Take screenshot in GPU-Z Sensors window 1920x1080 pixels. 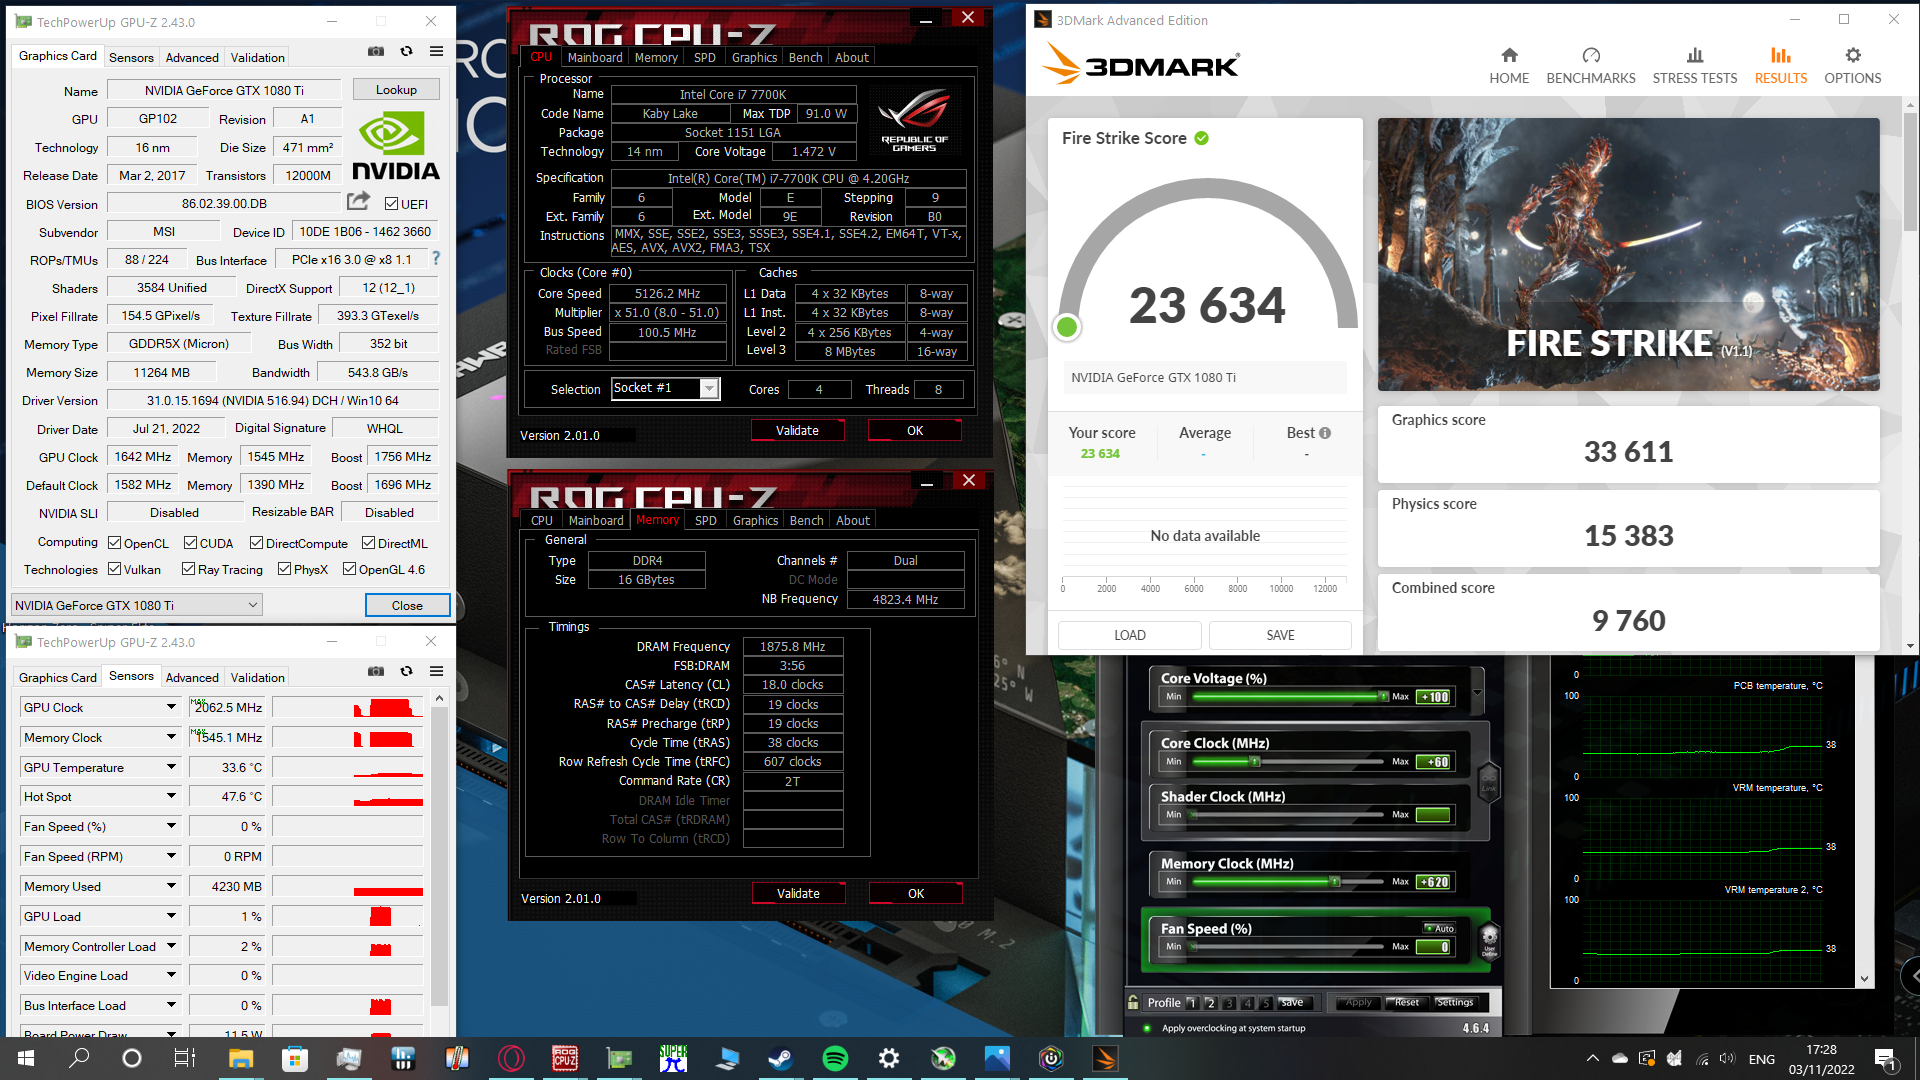pyautogui.click(x=376, y=672)
